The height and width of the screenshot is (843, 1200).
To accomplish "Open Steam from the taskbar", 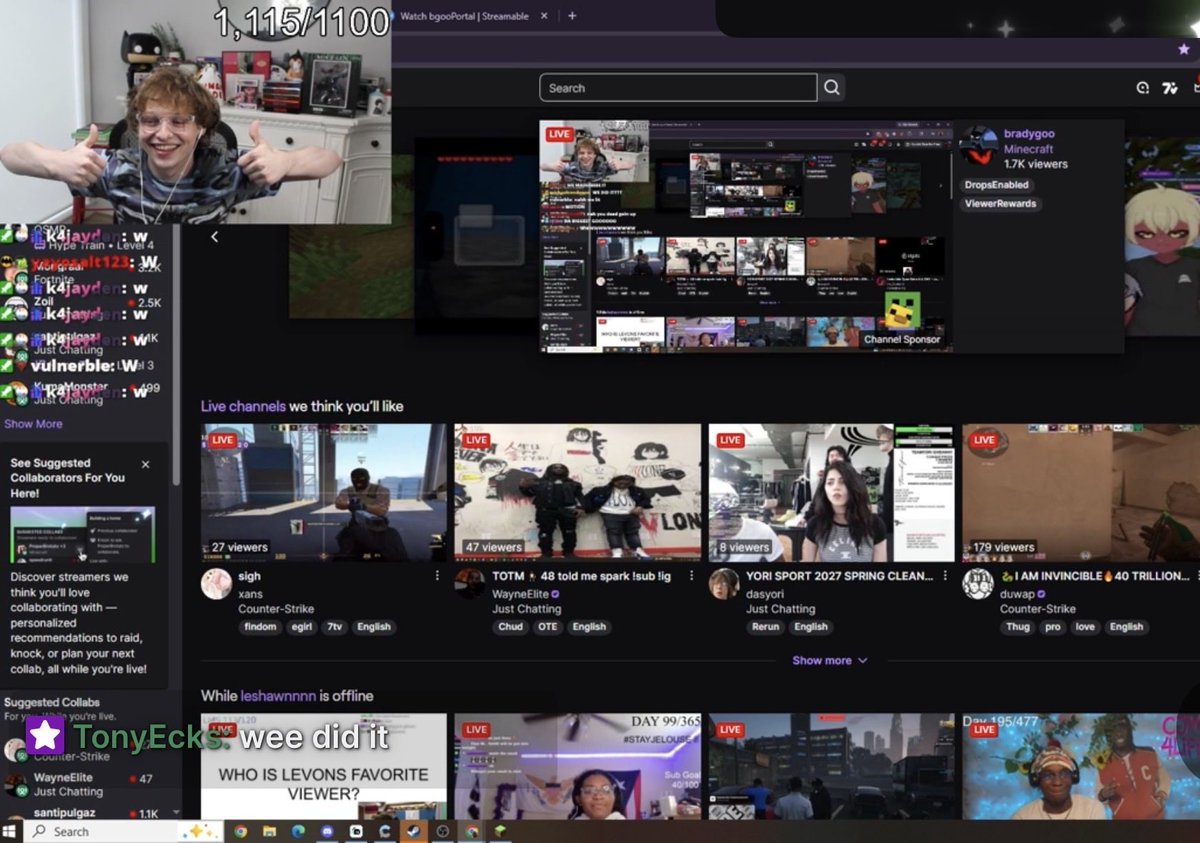I will pyautogui.click(x=414, y=831).
